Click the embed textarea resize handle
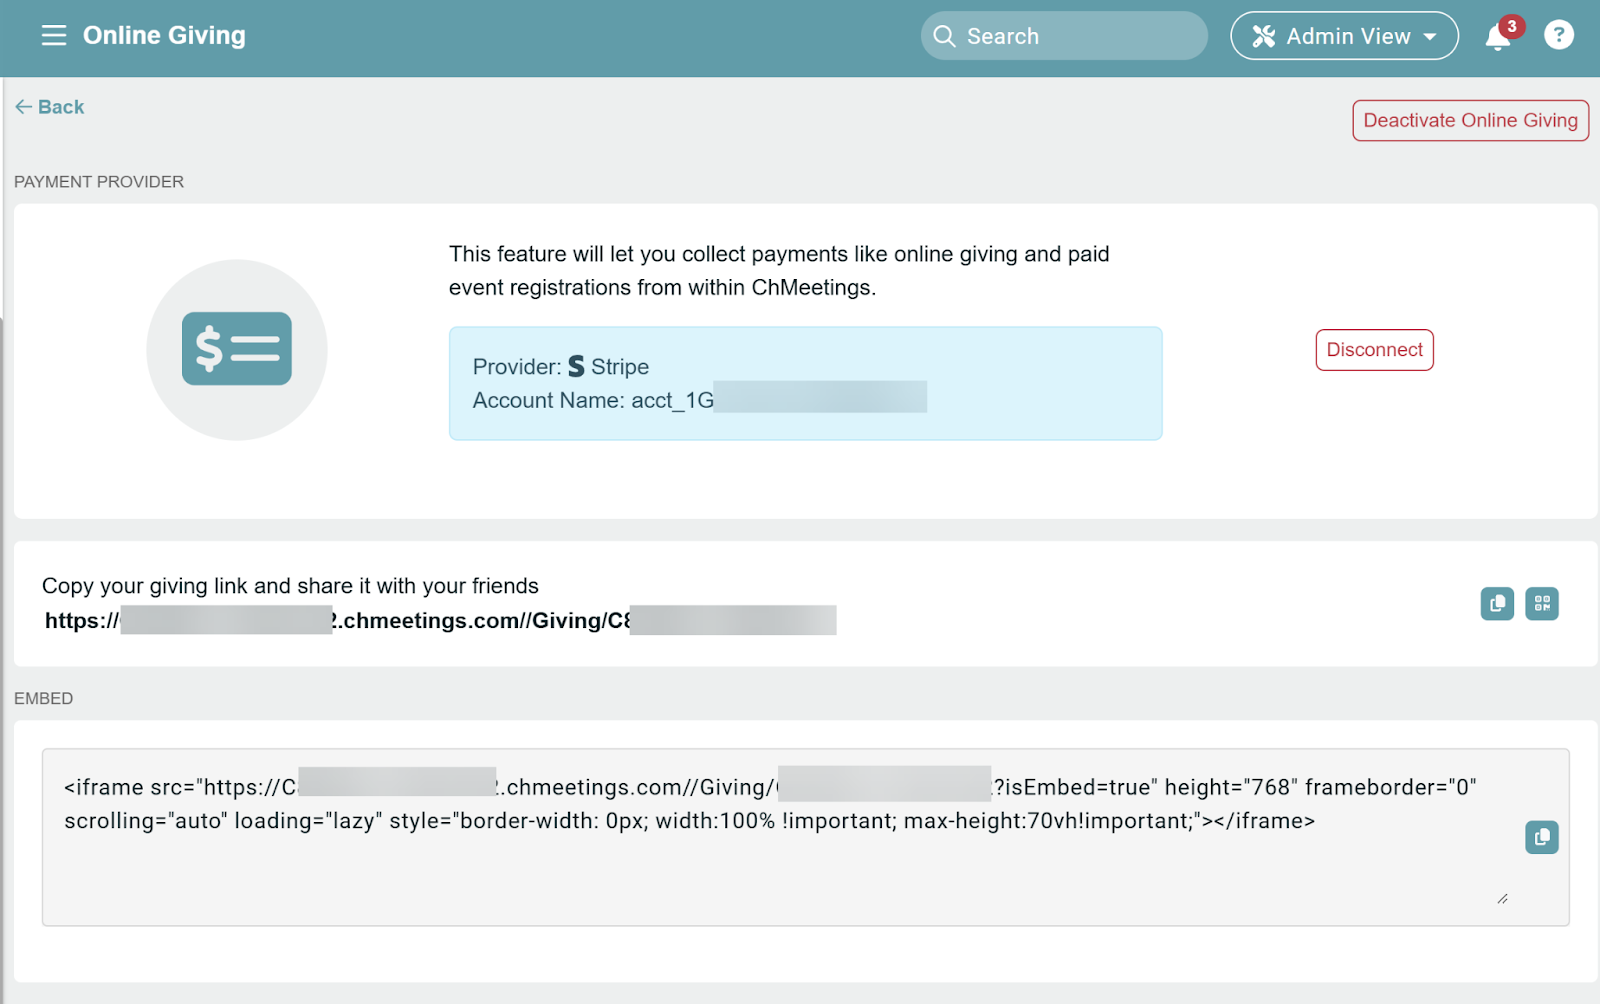Image resolution: width=1600 pixels, height=1004 pixels. (x=1502, y=899)
